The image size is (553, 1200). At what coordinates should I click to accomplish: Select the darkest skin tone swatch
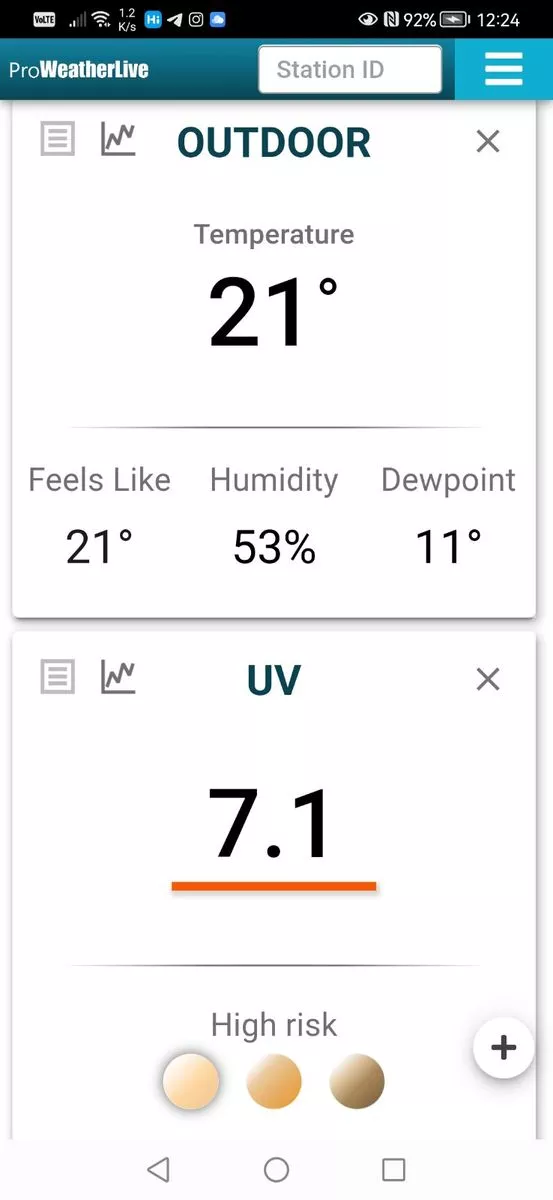click(357, 1081)
